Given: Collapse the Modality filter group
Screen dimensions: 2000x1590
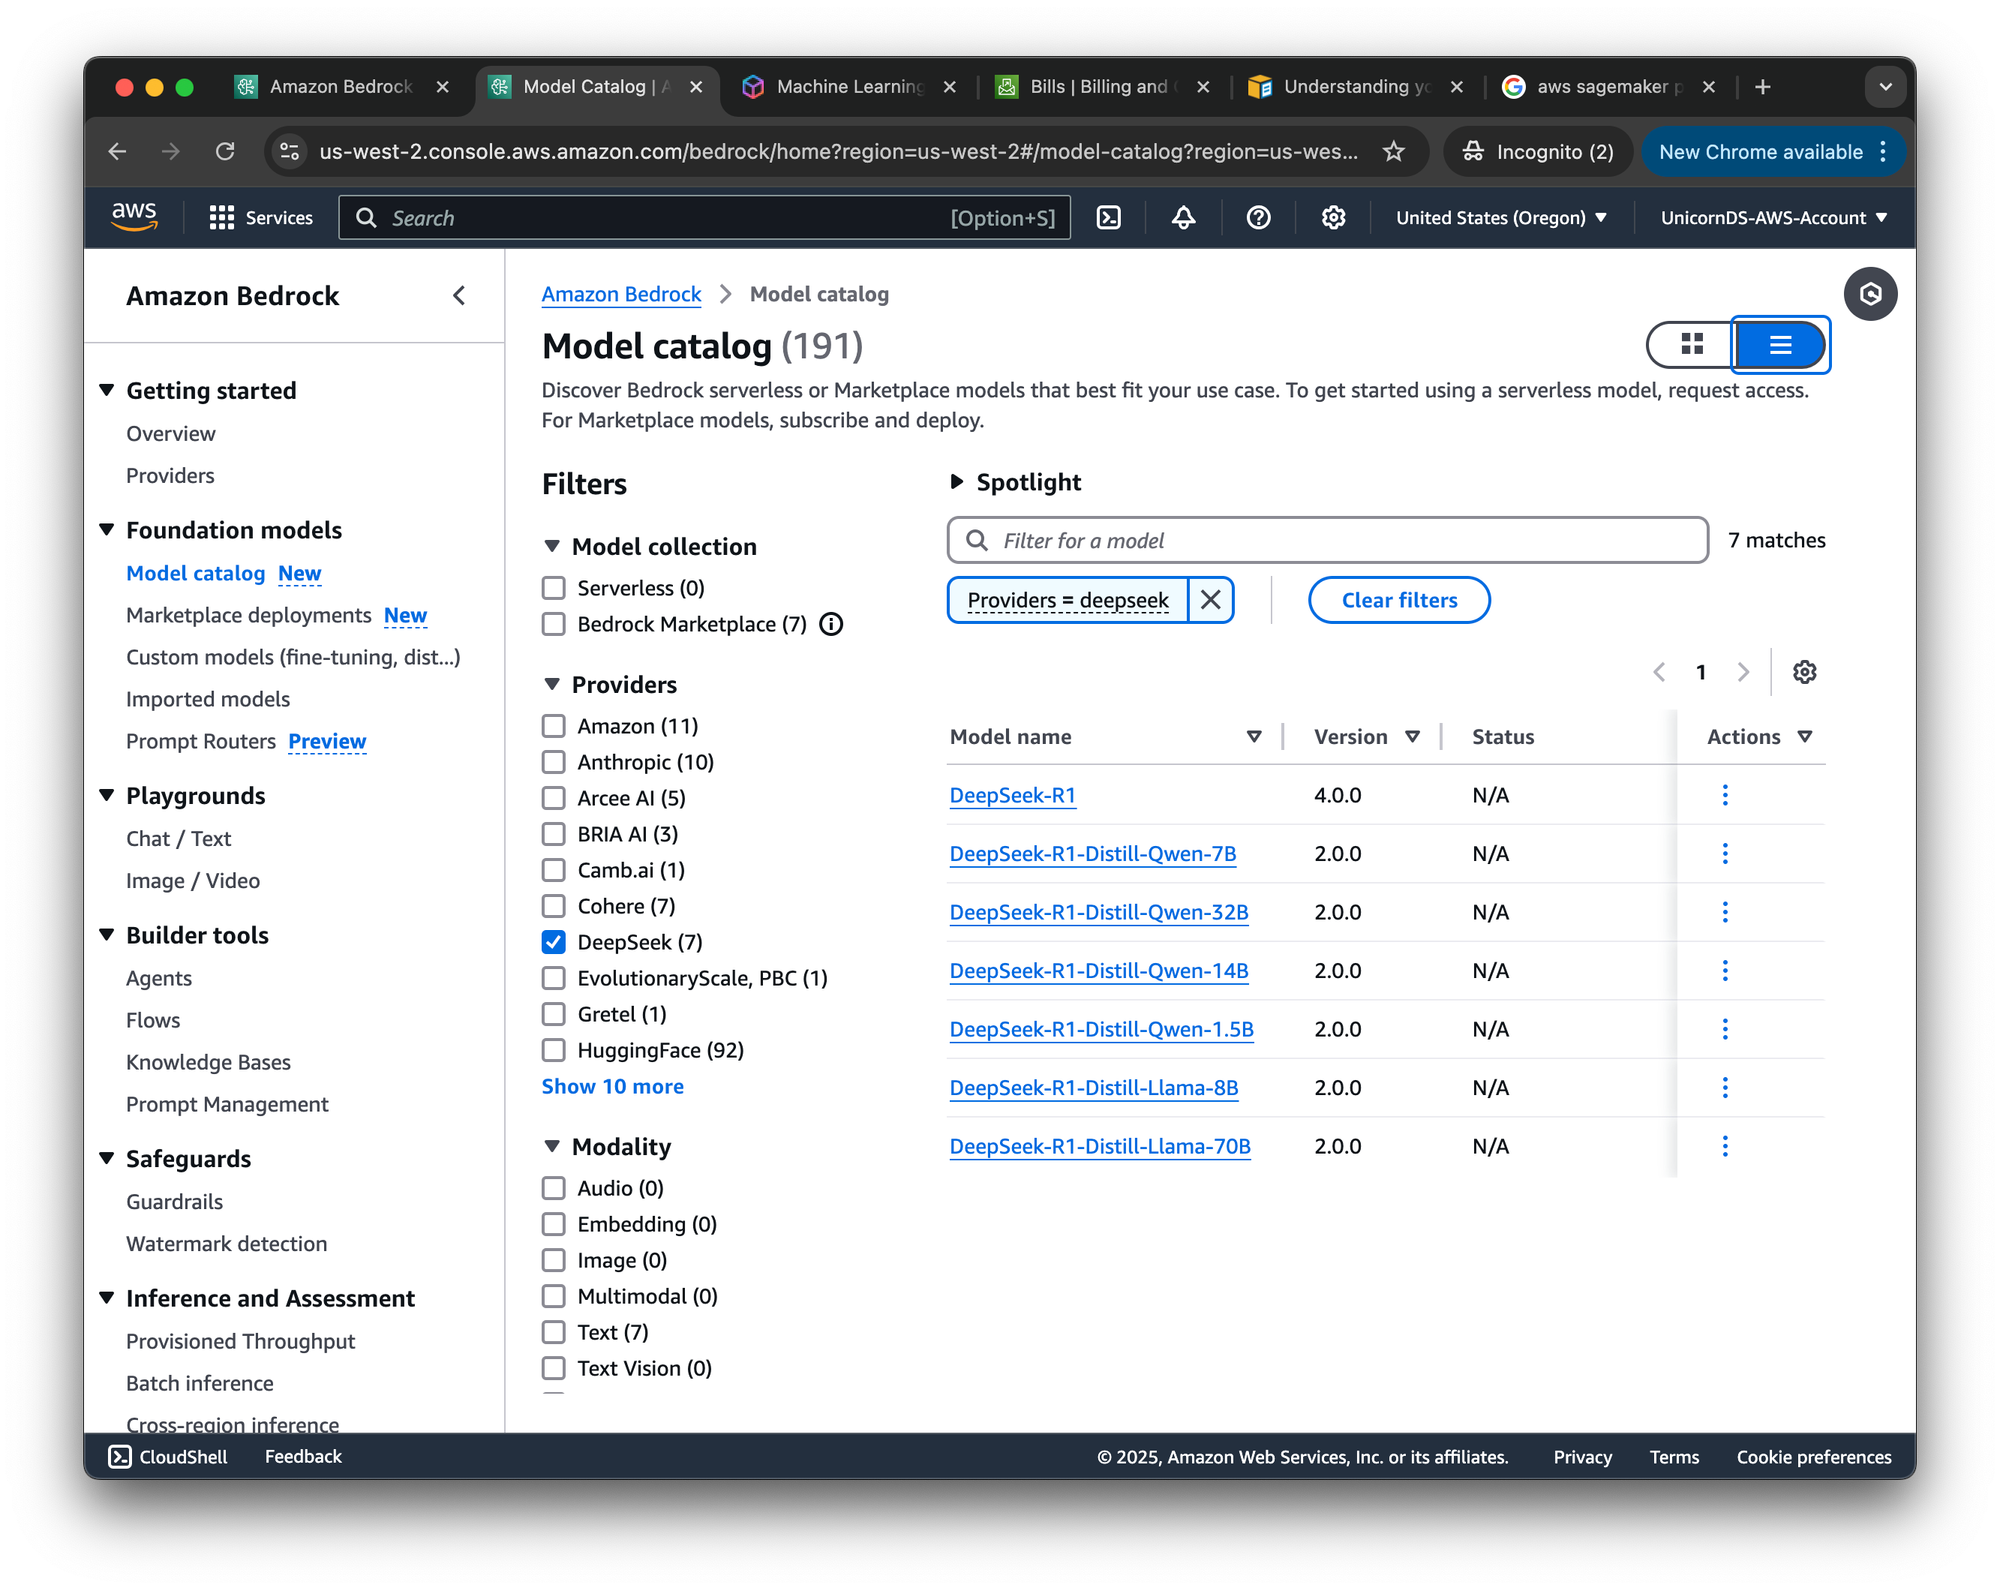Looking at the screenshot, I should (552, 1147).
